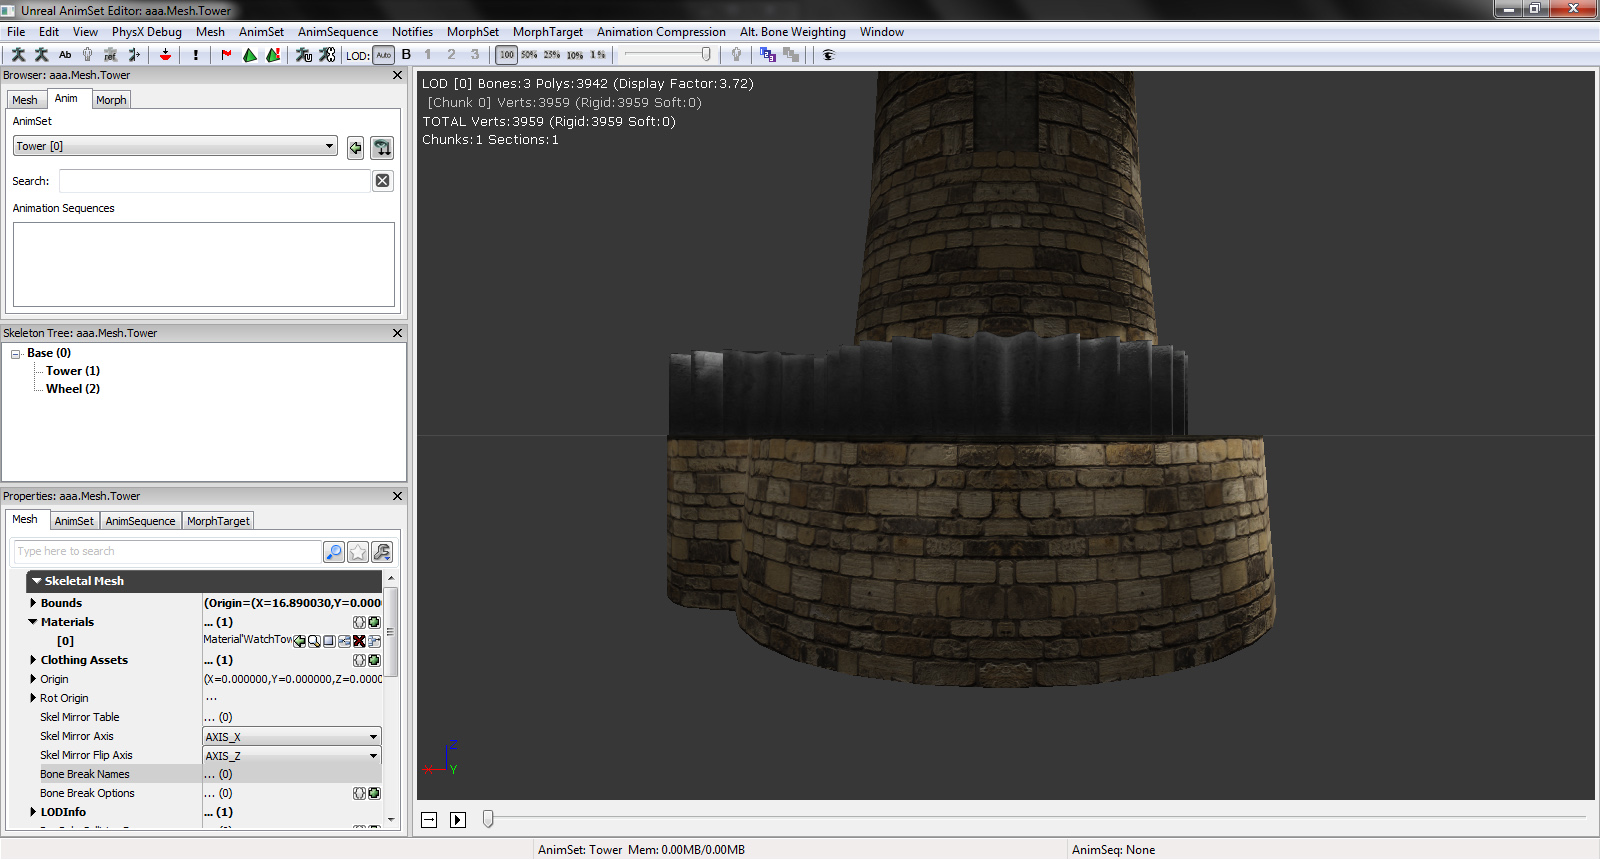Switch to the Morph browser tab
Viewport: 1600px width, 860px height.
click(x=111, y=100)
